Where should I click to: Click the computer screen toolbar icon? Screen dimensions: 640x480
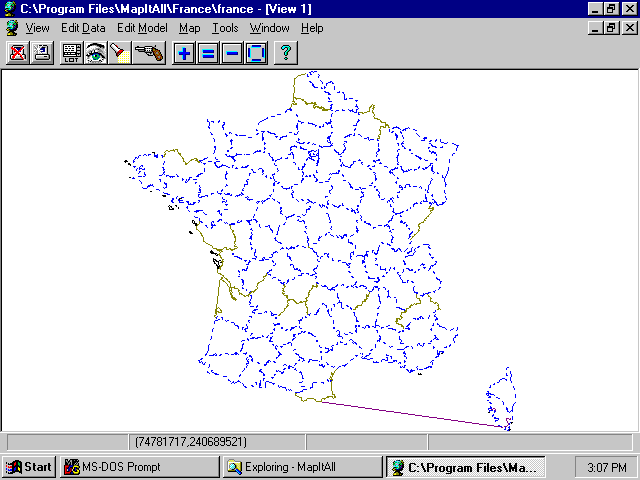pyautogui.click(x=42, y=53)
